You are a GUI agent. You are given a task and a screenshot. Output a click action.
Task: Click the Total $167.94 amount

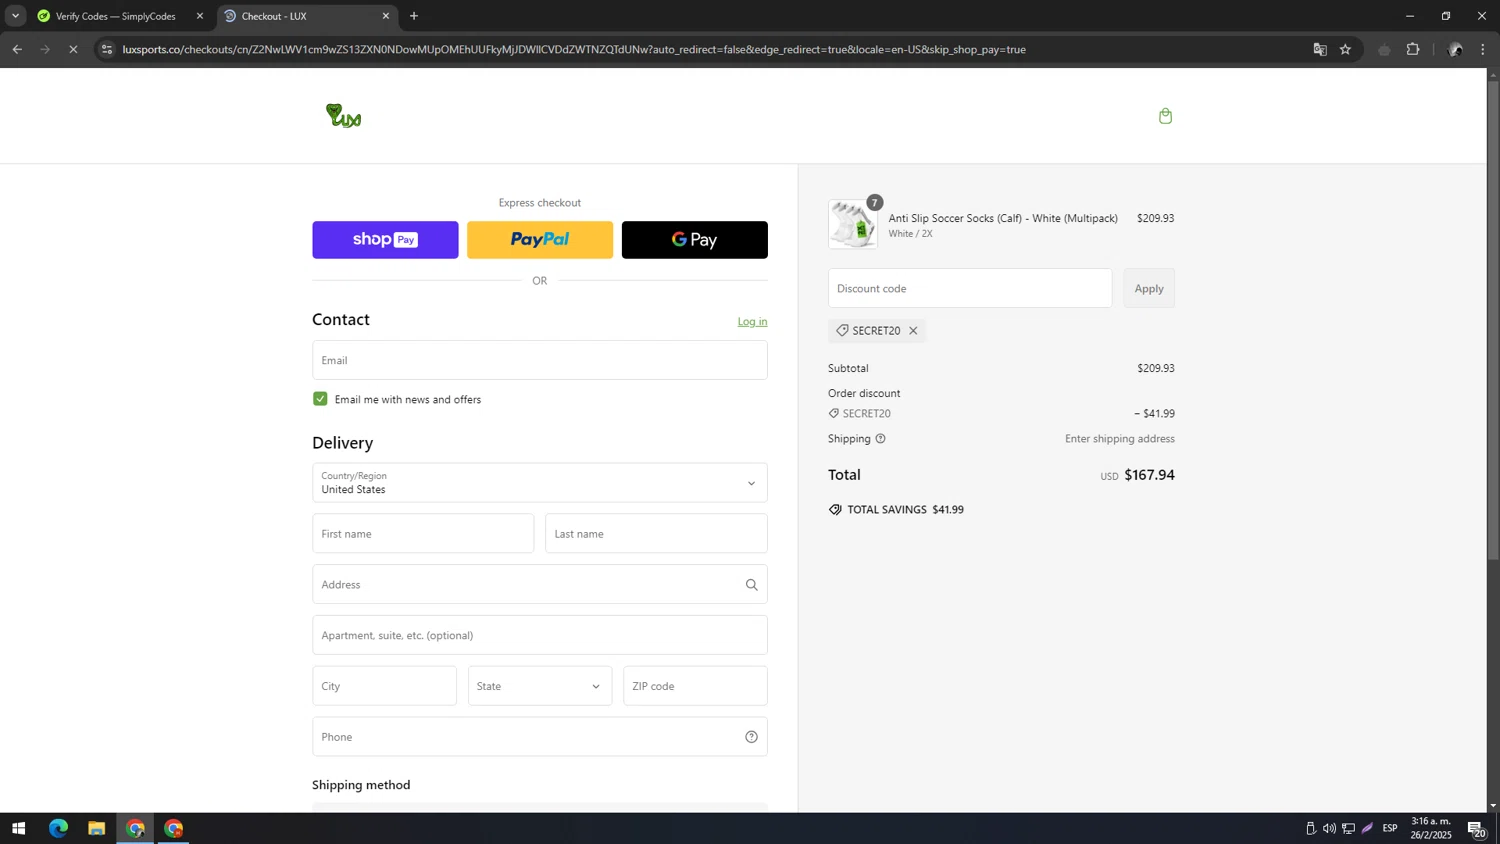coord(1149,475)
